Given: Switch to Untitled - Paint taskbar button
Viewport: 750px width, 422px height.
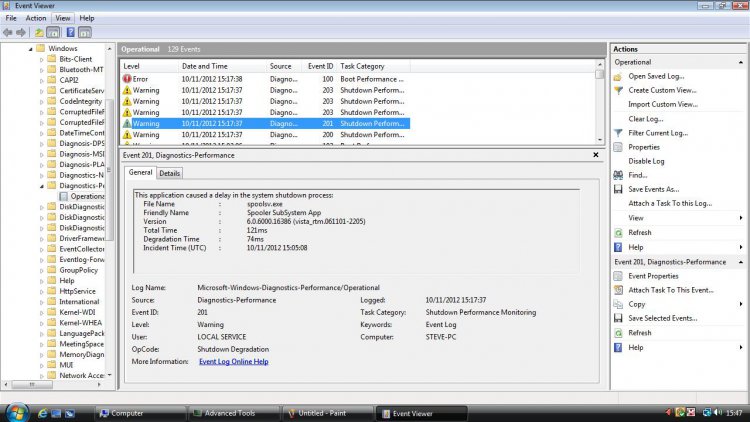Looking at the screenshot, I should point(327,413).
